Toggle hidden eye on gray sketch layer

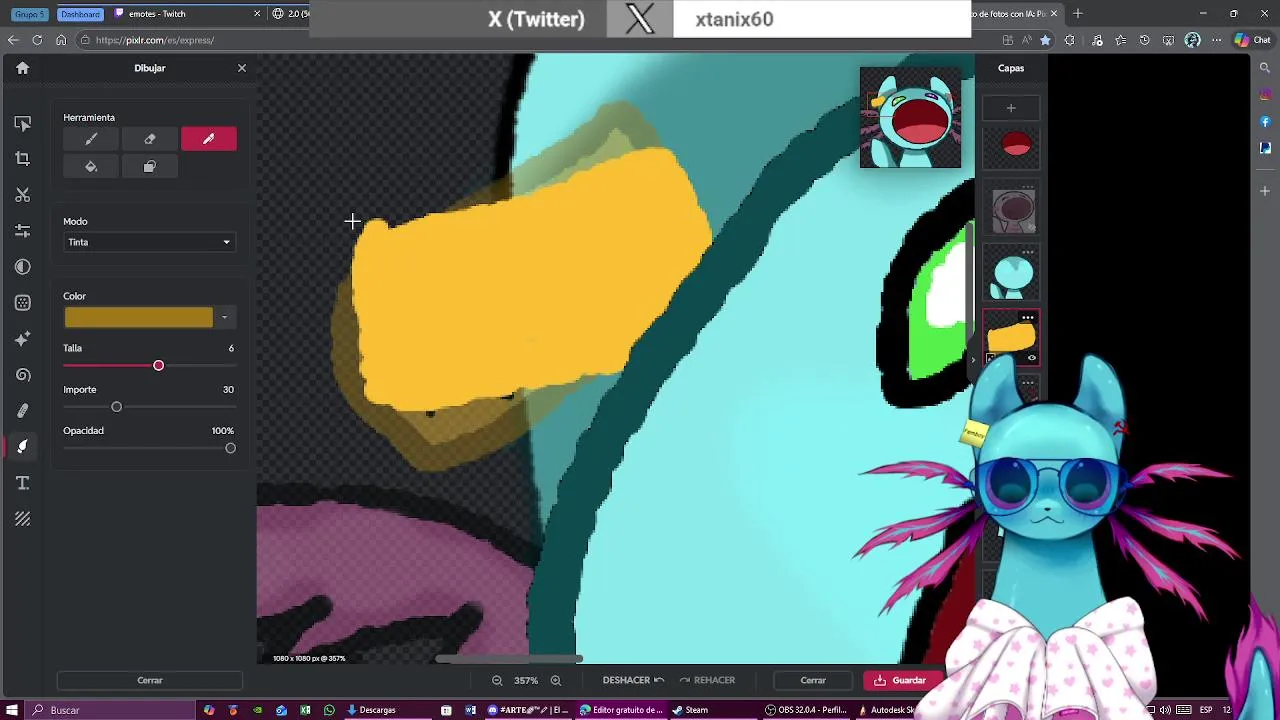[x=1032, y=228]
